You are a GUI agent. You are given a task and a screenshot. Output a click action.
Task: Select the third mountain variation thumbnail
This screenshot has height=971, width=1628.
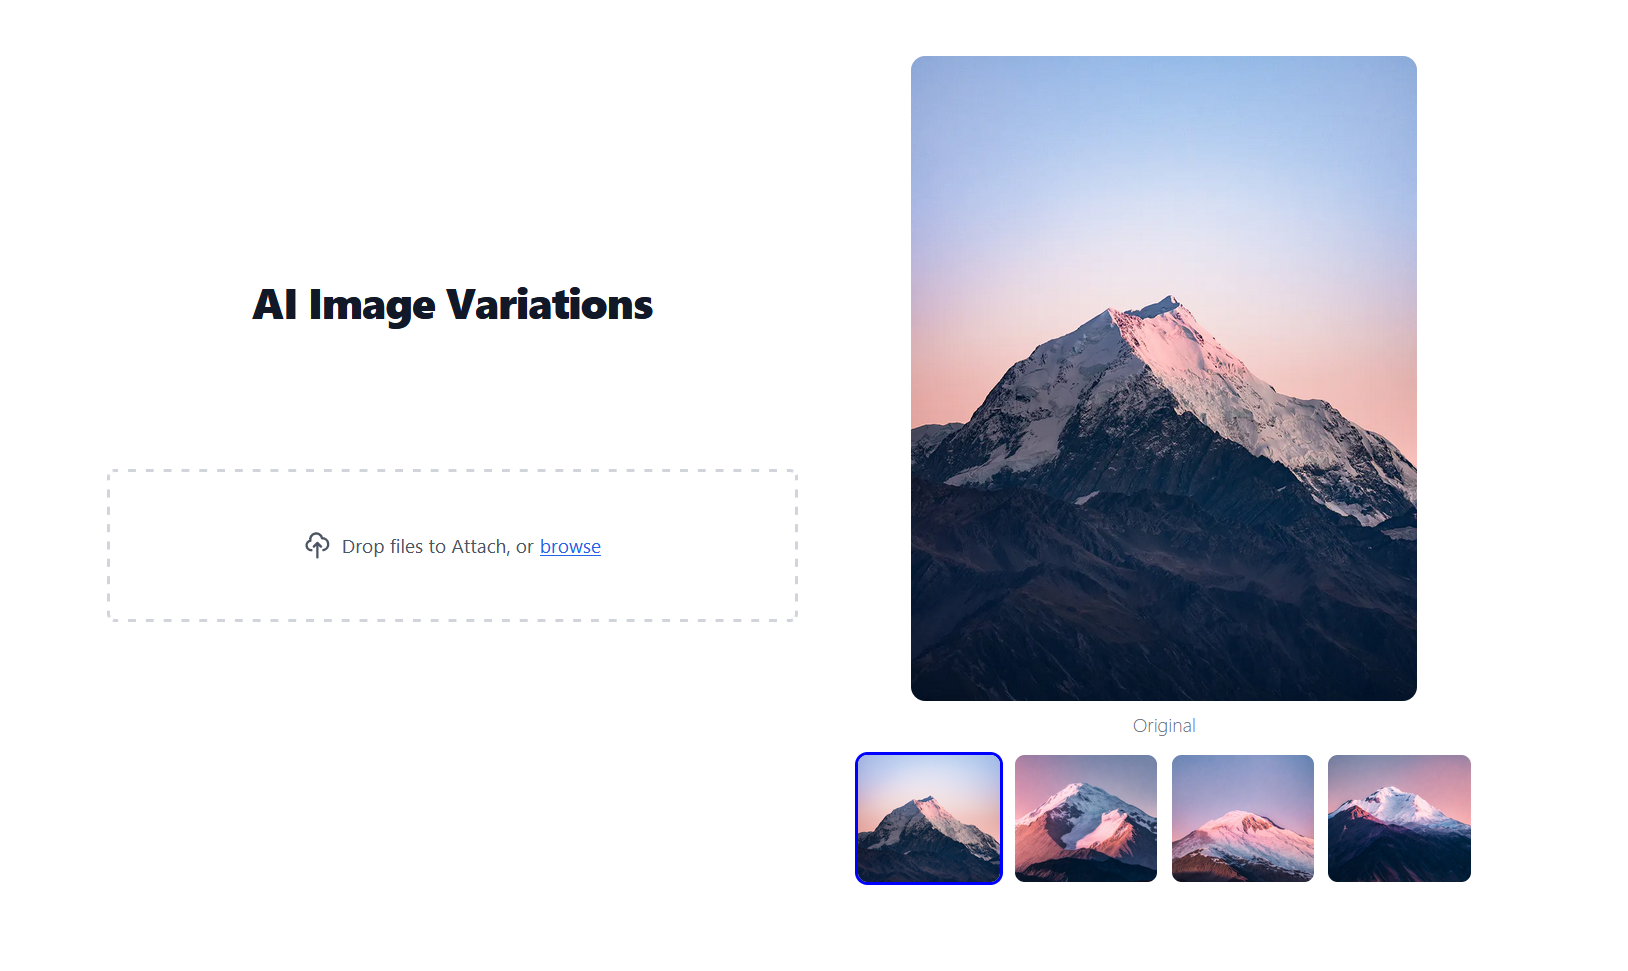[x=1243, y=818]
